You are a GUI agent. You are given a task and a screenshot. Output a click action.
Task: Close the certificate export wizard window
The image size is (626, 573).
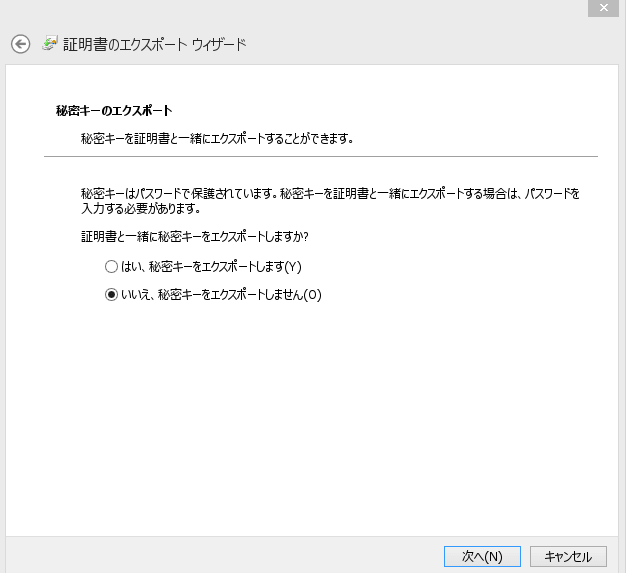click(603, 8)
